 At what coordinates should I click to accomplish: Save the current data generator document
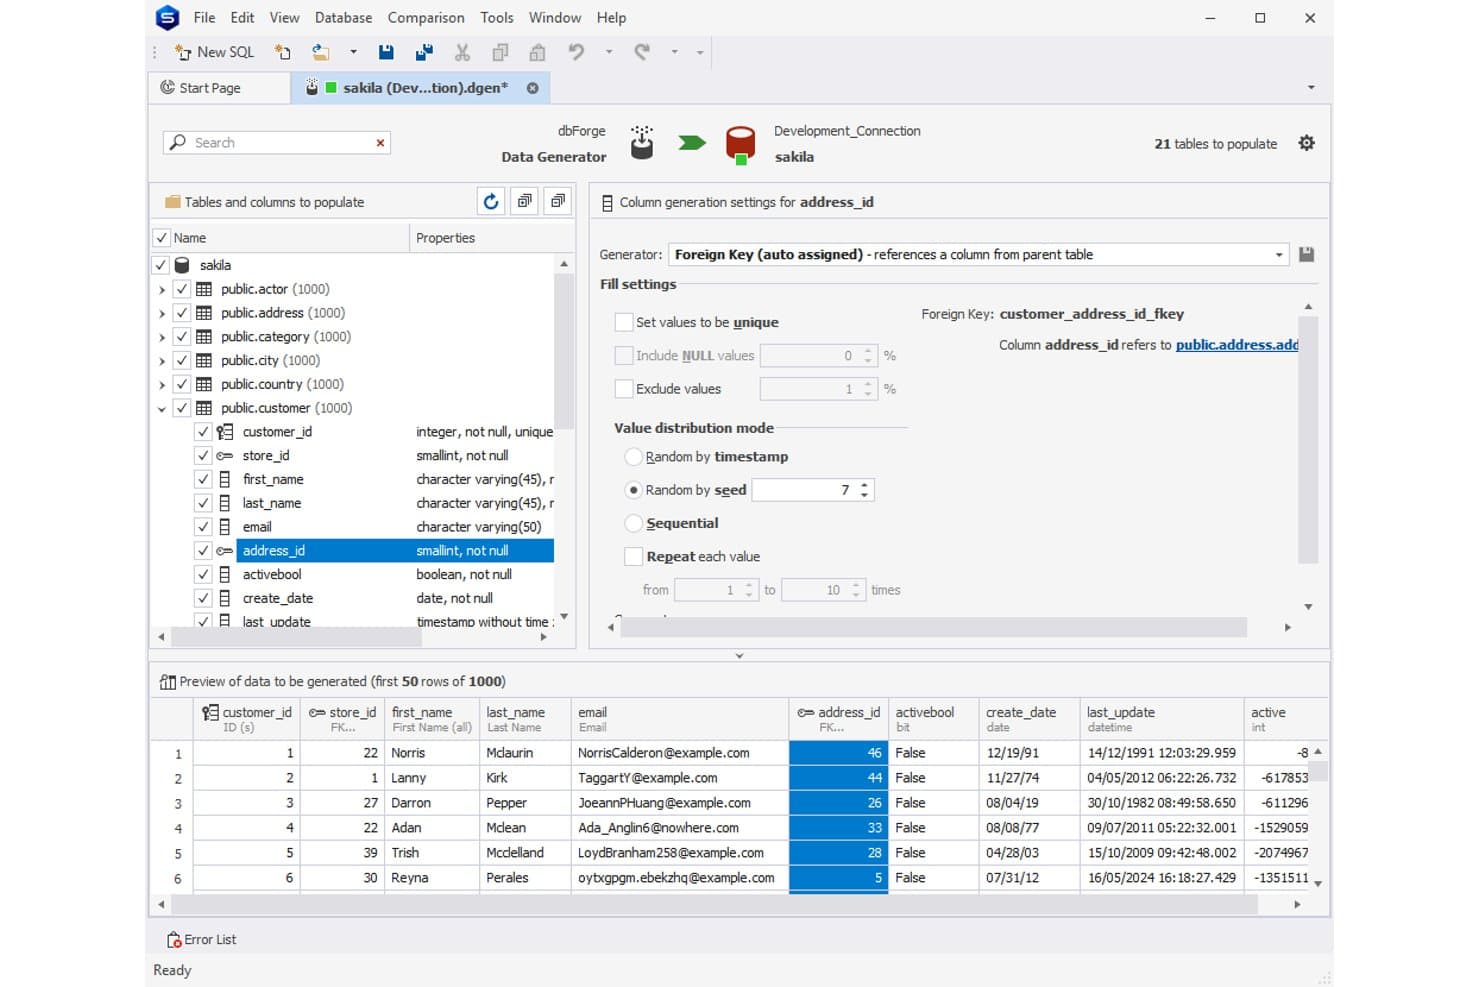[386, 52]
